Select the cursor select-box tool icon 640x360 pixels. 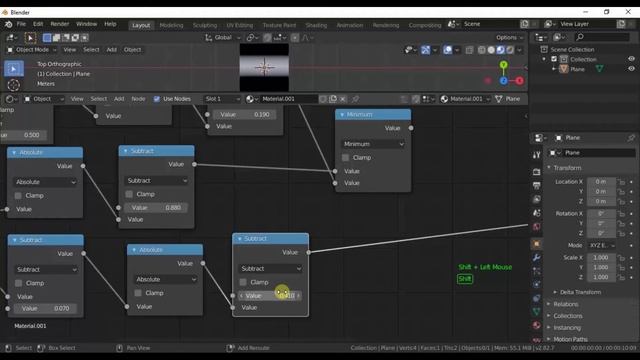(x=30, y=38)
